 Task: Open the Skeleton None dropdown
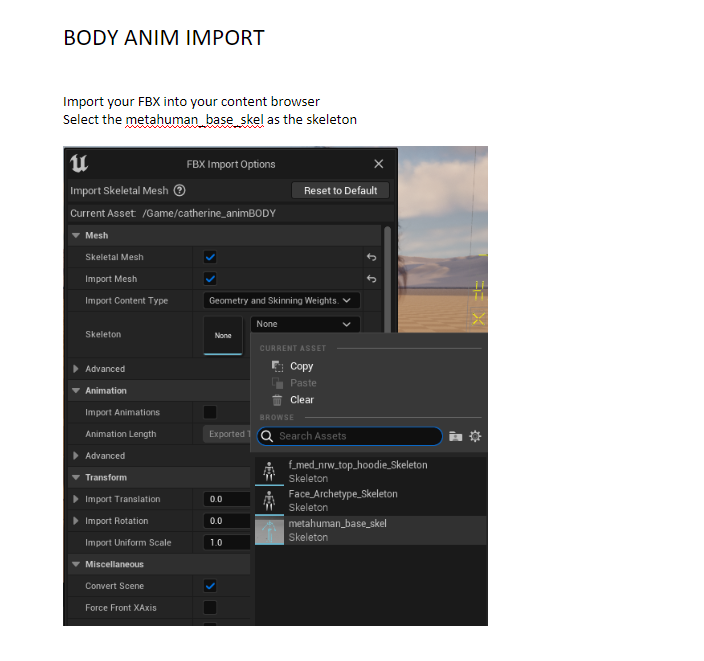tap(305, 324)
